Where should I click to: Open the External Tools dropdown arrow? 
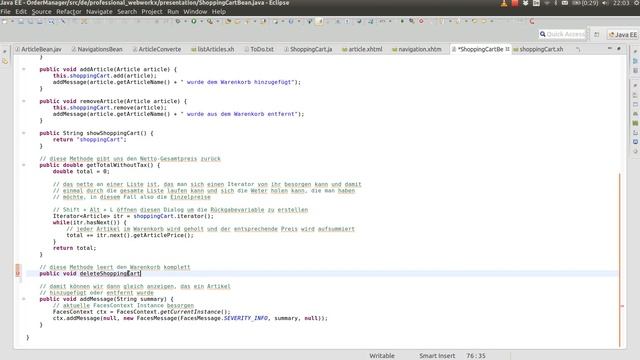point(217,21)
